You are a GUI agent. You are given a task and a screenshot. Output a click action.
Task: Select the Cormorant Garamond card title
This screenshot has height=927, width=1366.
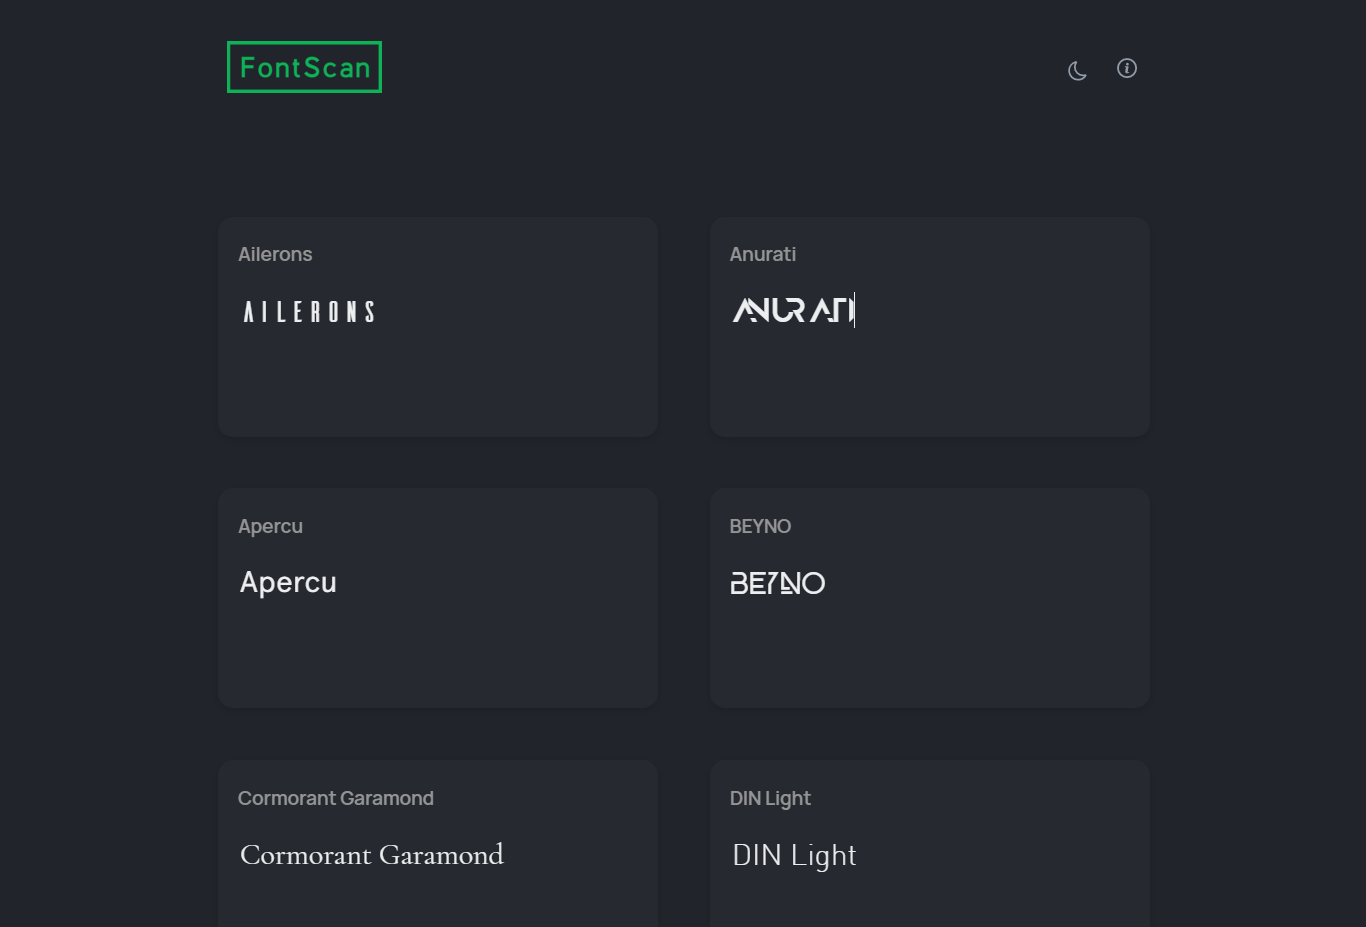[336, 798]
